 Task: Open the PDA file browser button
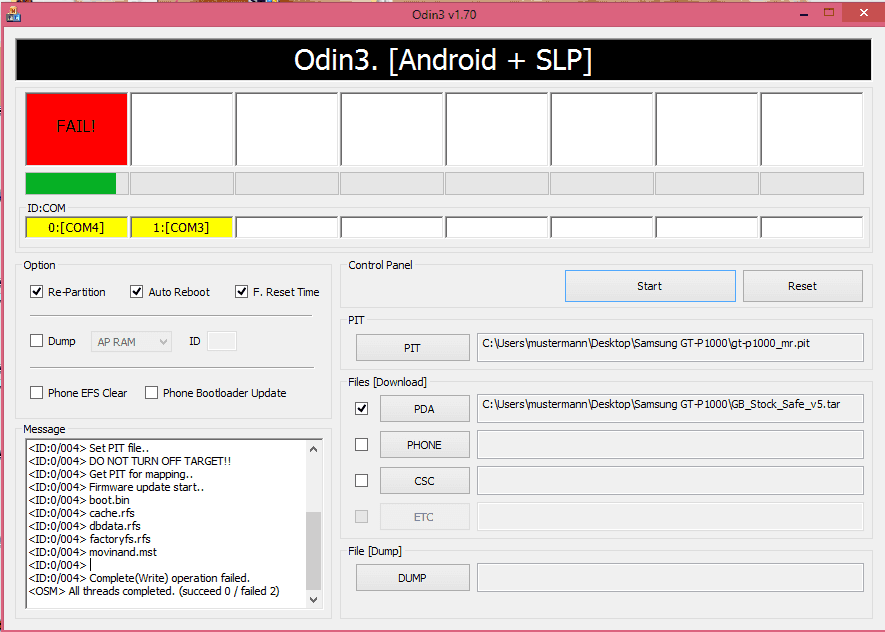(x=424, y=409)
